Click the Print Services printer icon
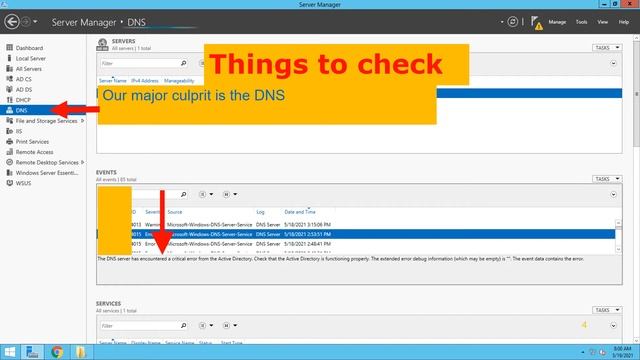Screen dimensions: 640x360 9,142
